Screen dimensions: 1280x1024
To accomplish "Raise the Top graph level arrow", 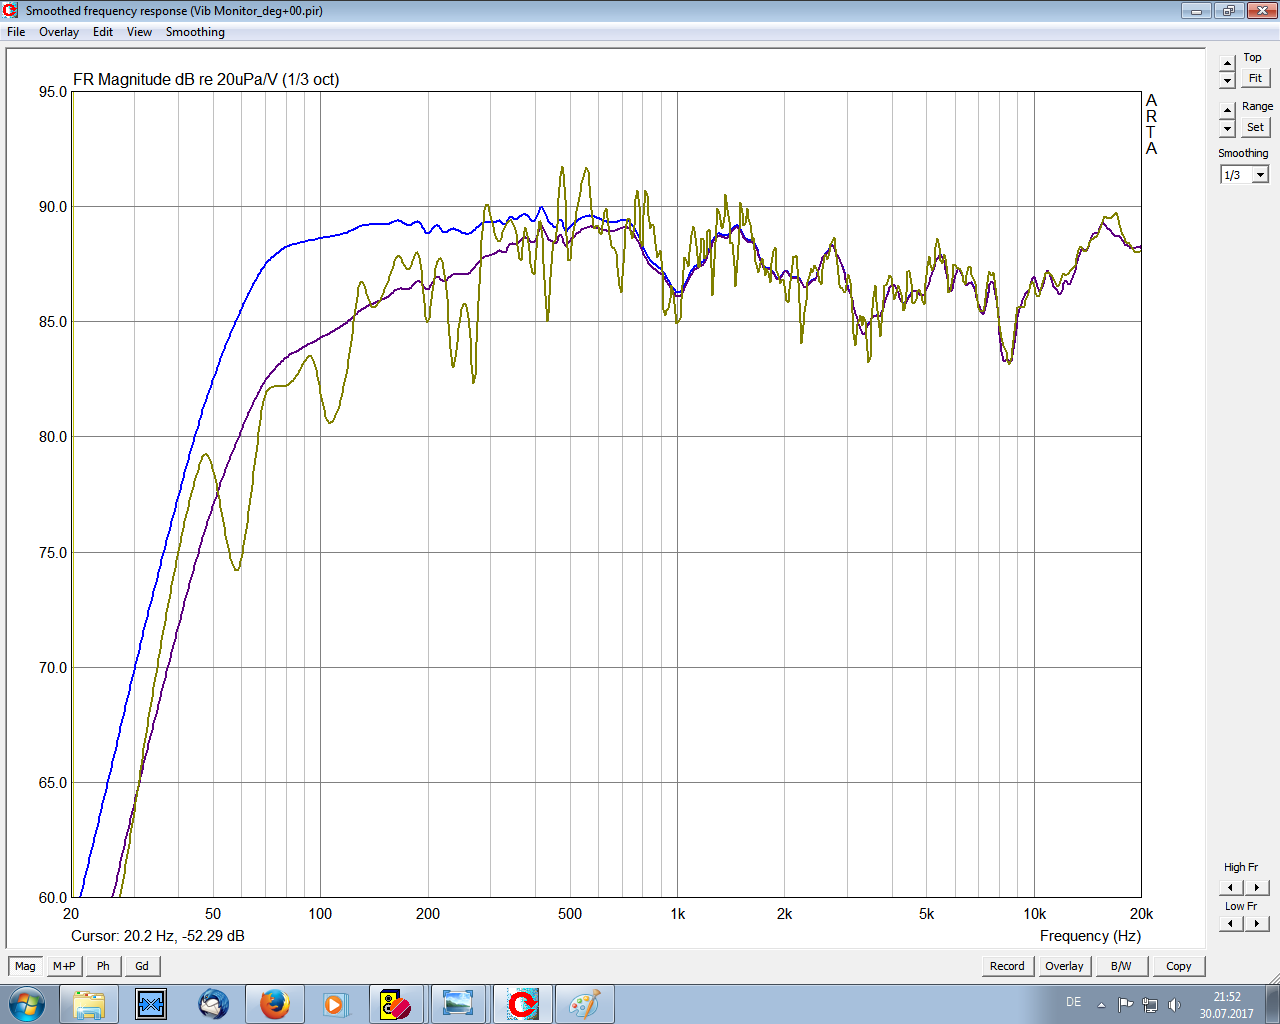I will click(1228, 63).
